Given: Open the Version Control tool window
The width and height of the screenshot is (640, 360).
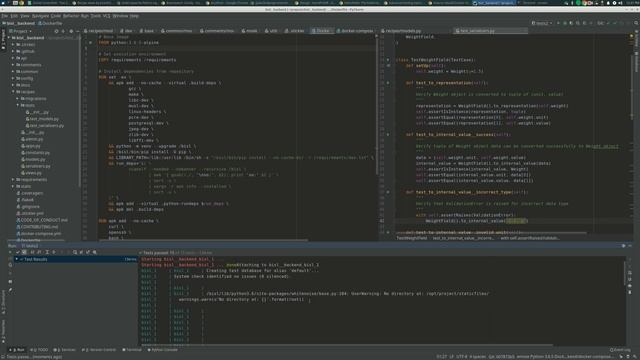Looking at the screenshot, I should 99,350.
